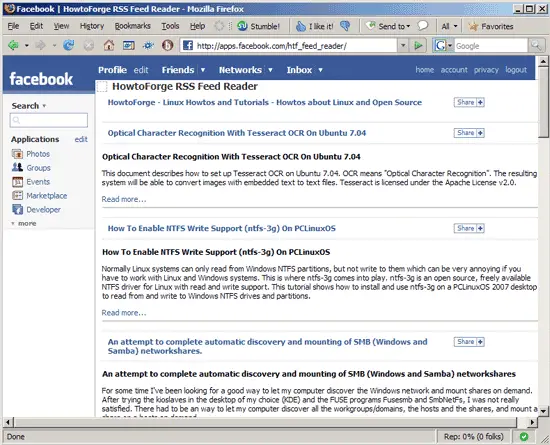Viewport: 550px width, 445px height.
Task: Open Optical Character Recognition With Tesseract link
Action: (237, 133)
